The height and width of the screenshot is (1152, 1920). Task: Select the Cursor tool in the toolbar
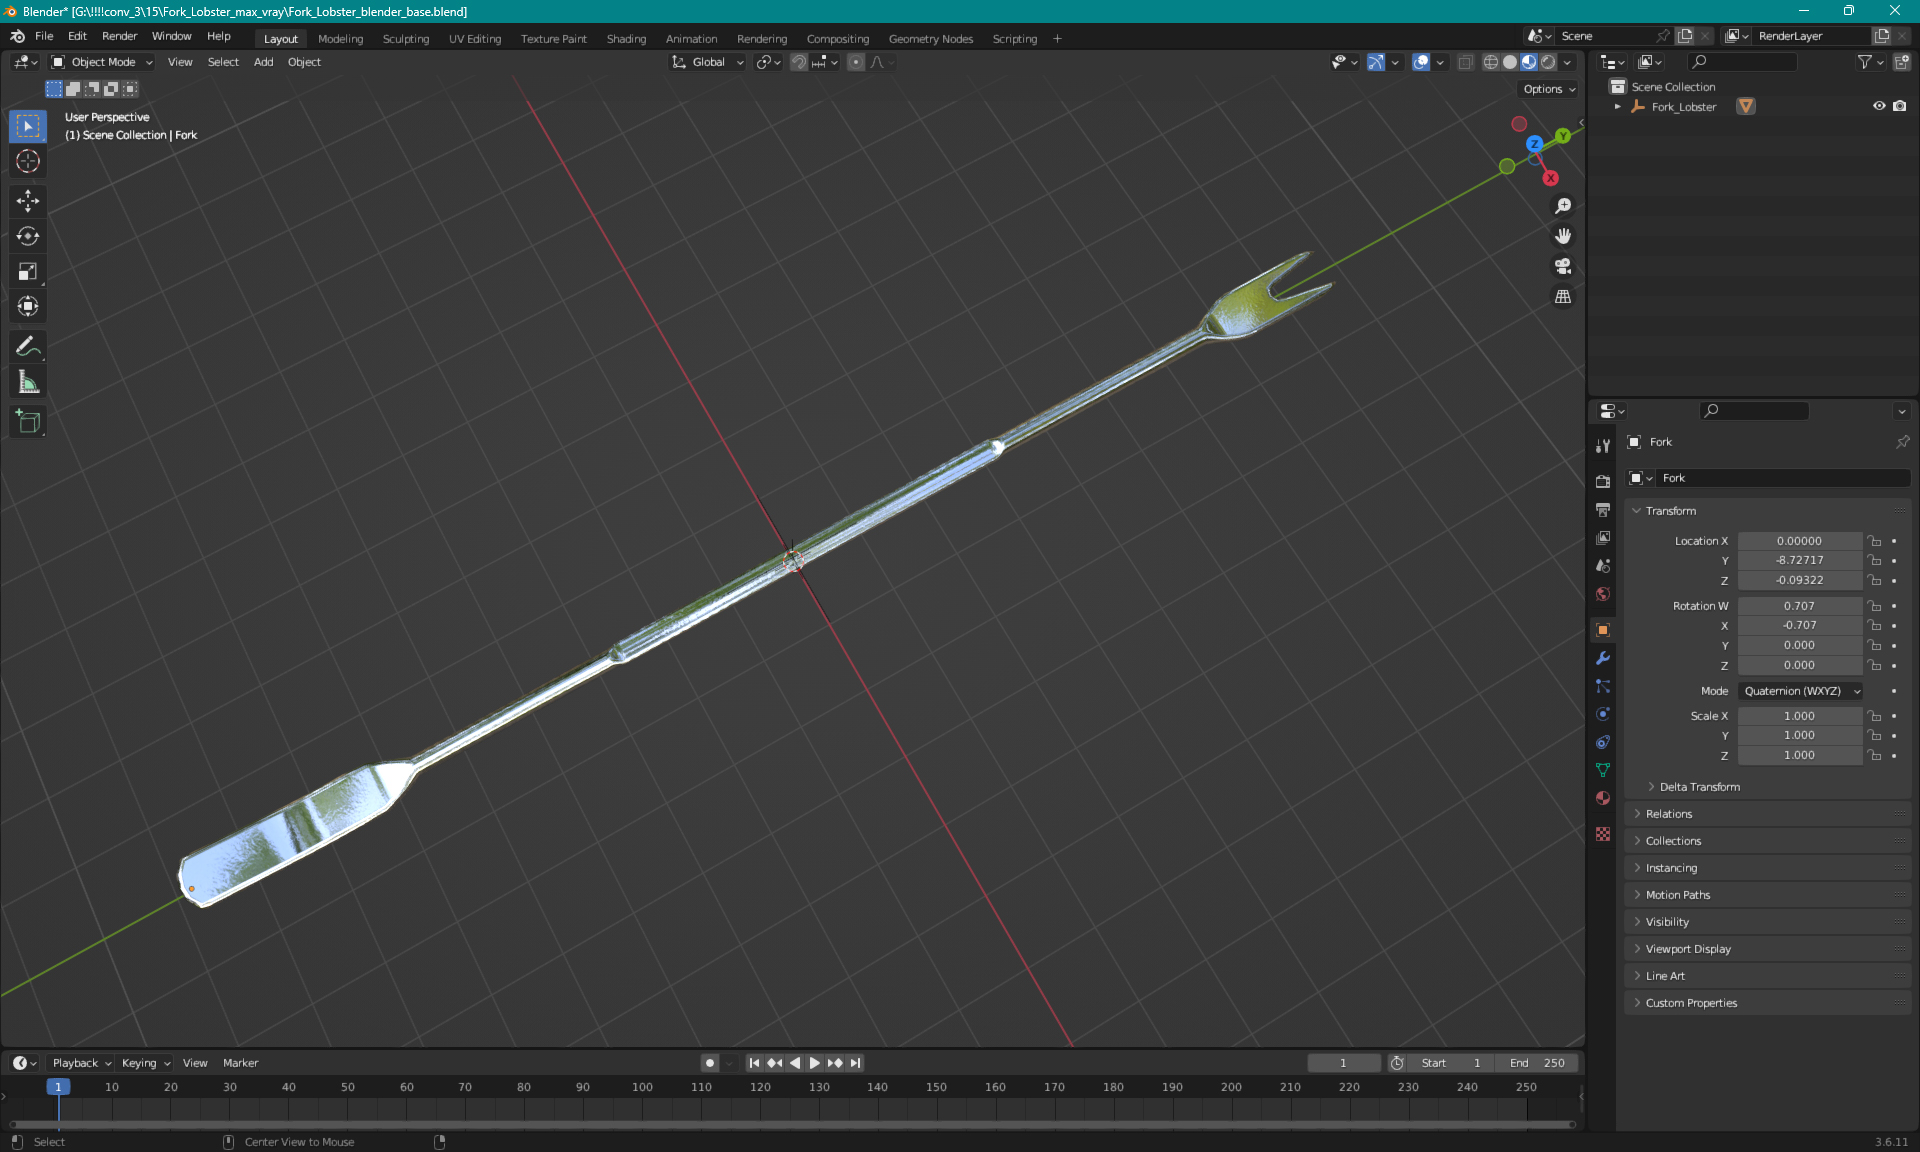pos(28,161)
